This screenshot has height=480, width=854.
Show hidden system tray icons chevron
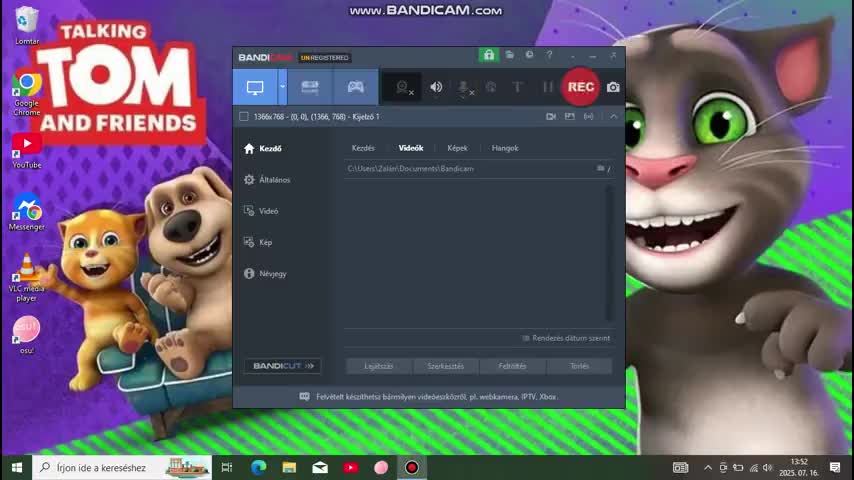[x=707, y=467]
